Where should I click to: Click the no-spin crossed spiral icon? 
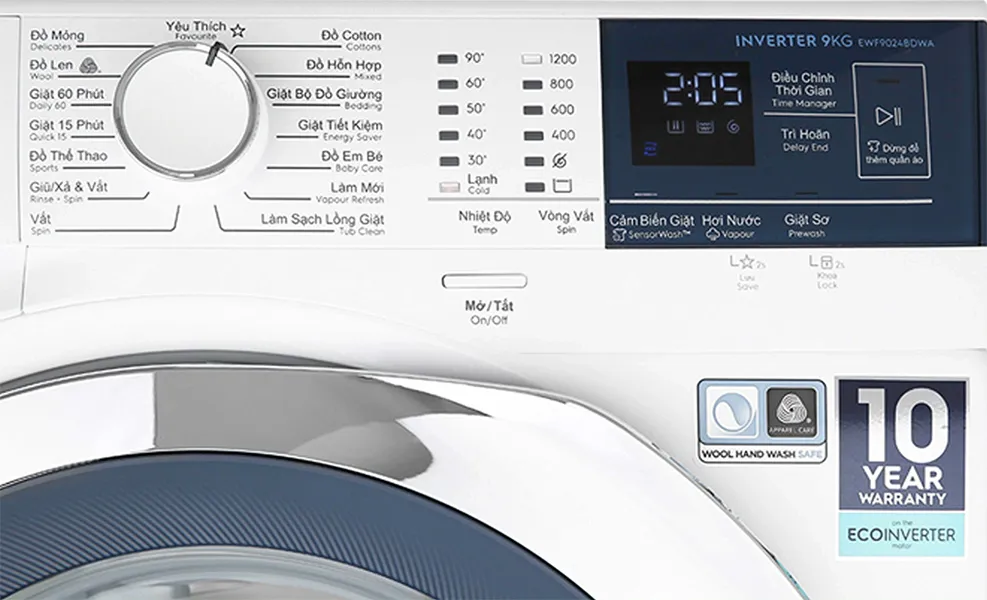(x=560, y=161)
